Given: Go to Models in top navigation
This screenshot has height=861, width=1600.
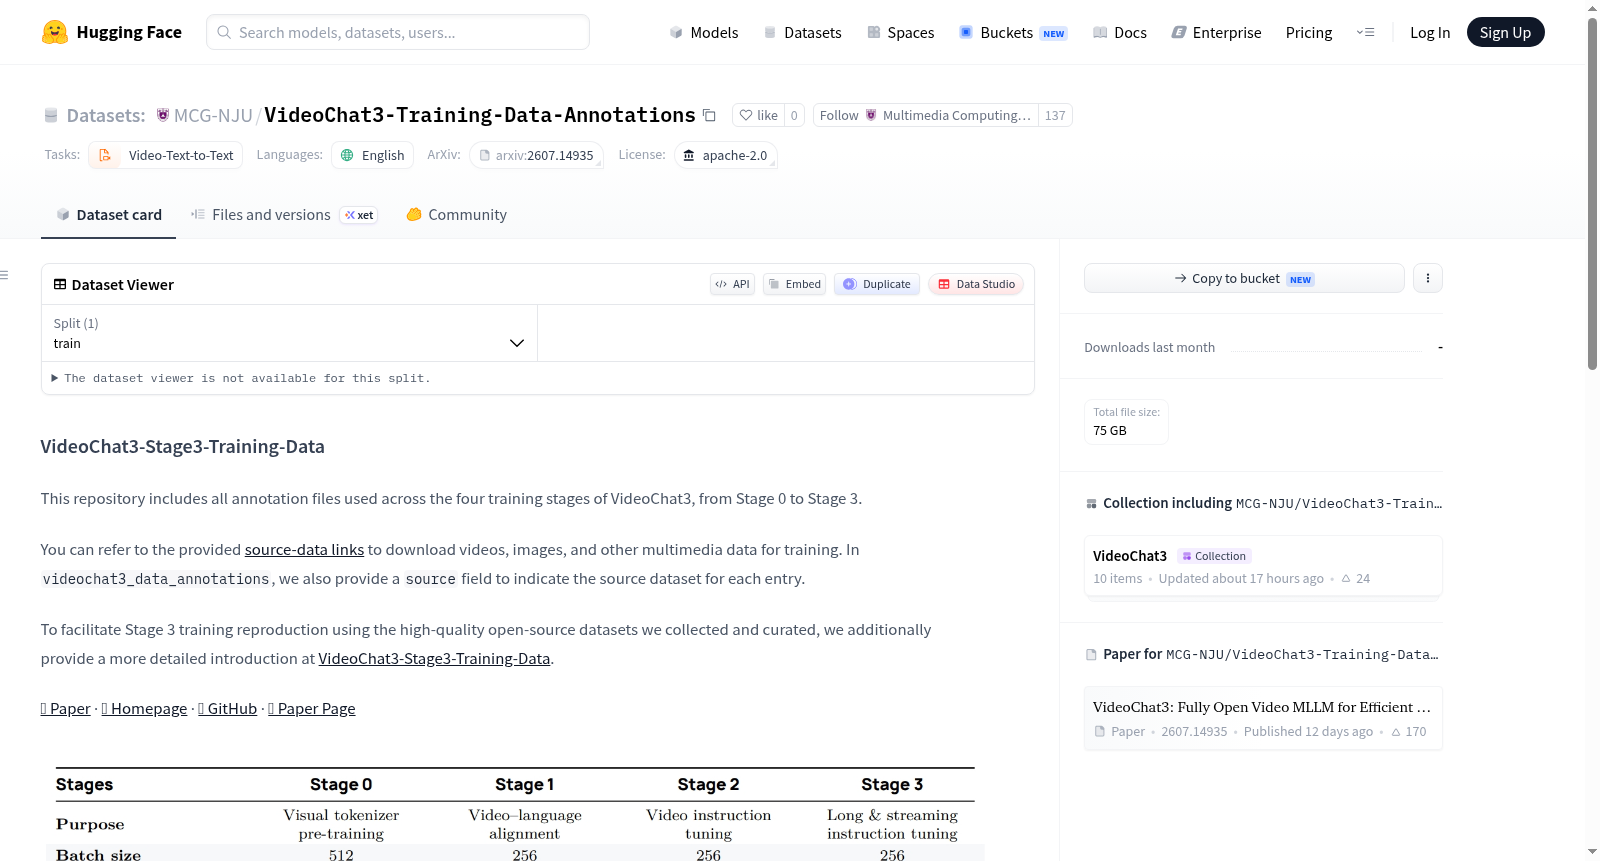Looking at the screenshot, I should point(703,32).
